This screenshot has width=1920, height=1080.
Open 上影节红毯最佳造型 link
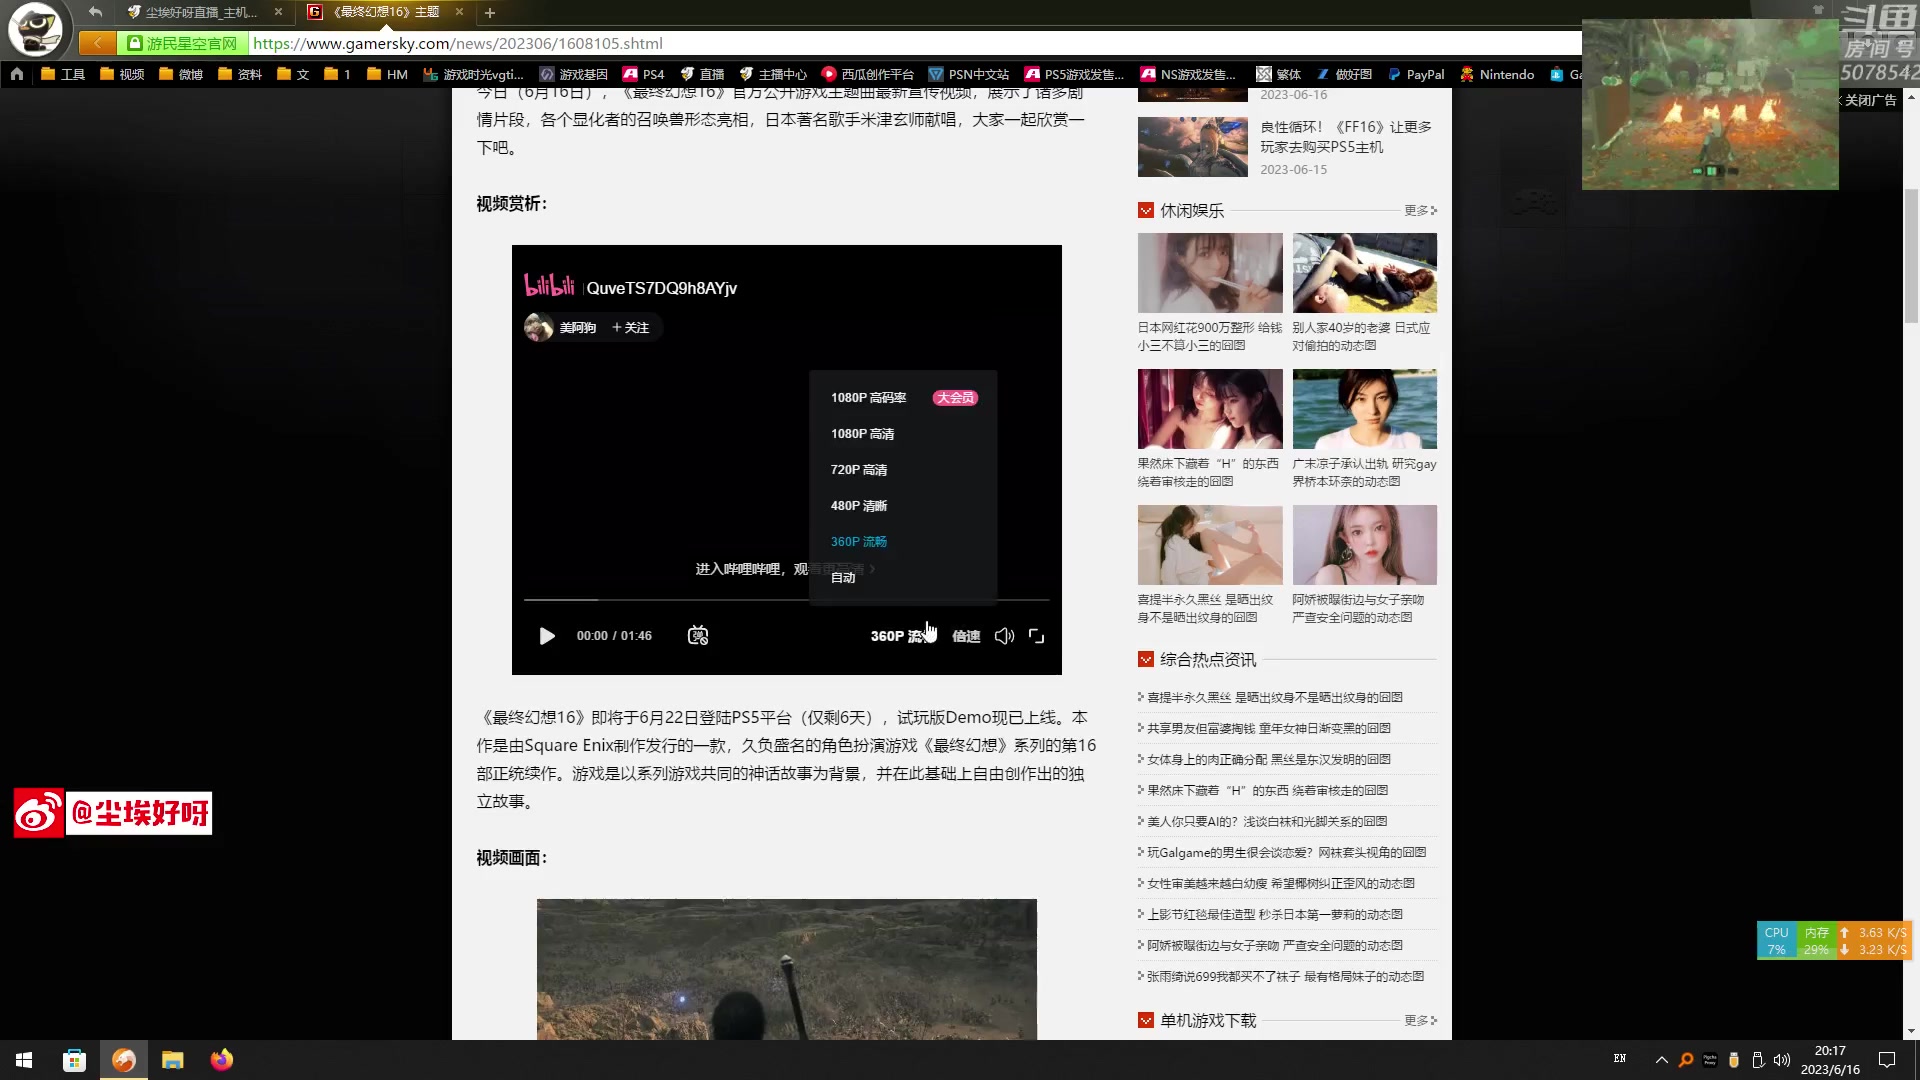pyautogui.click(x=1274, y=915)
